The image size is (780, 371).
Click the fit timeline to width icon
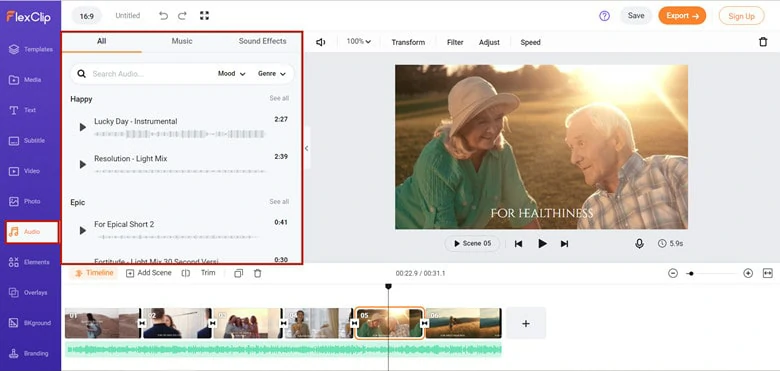768,273
